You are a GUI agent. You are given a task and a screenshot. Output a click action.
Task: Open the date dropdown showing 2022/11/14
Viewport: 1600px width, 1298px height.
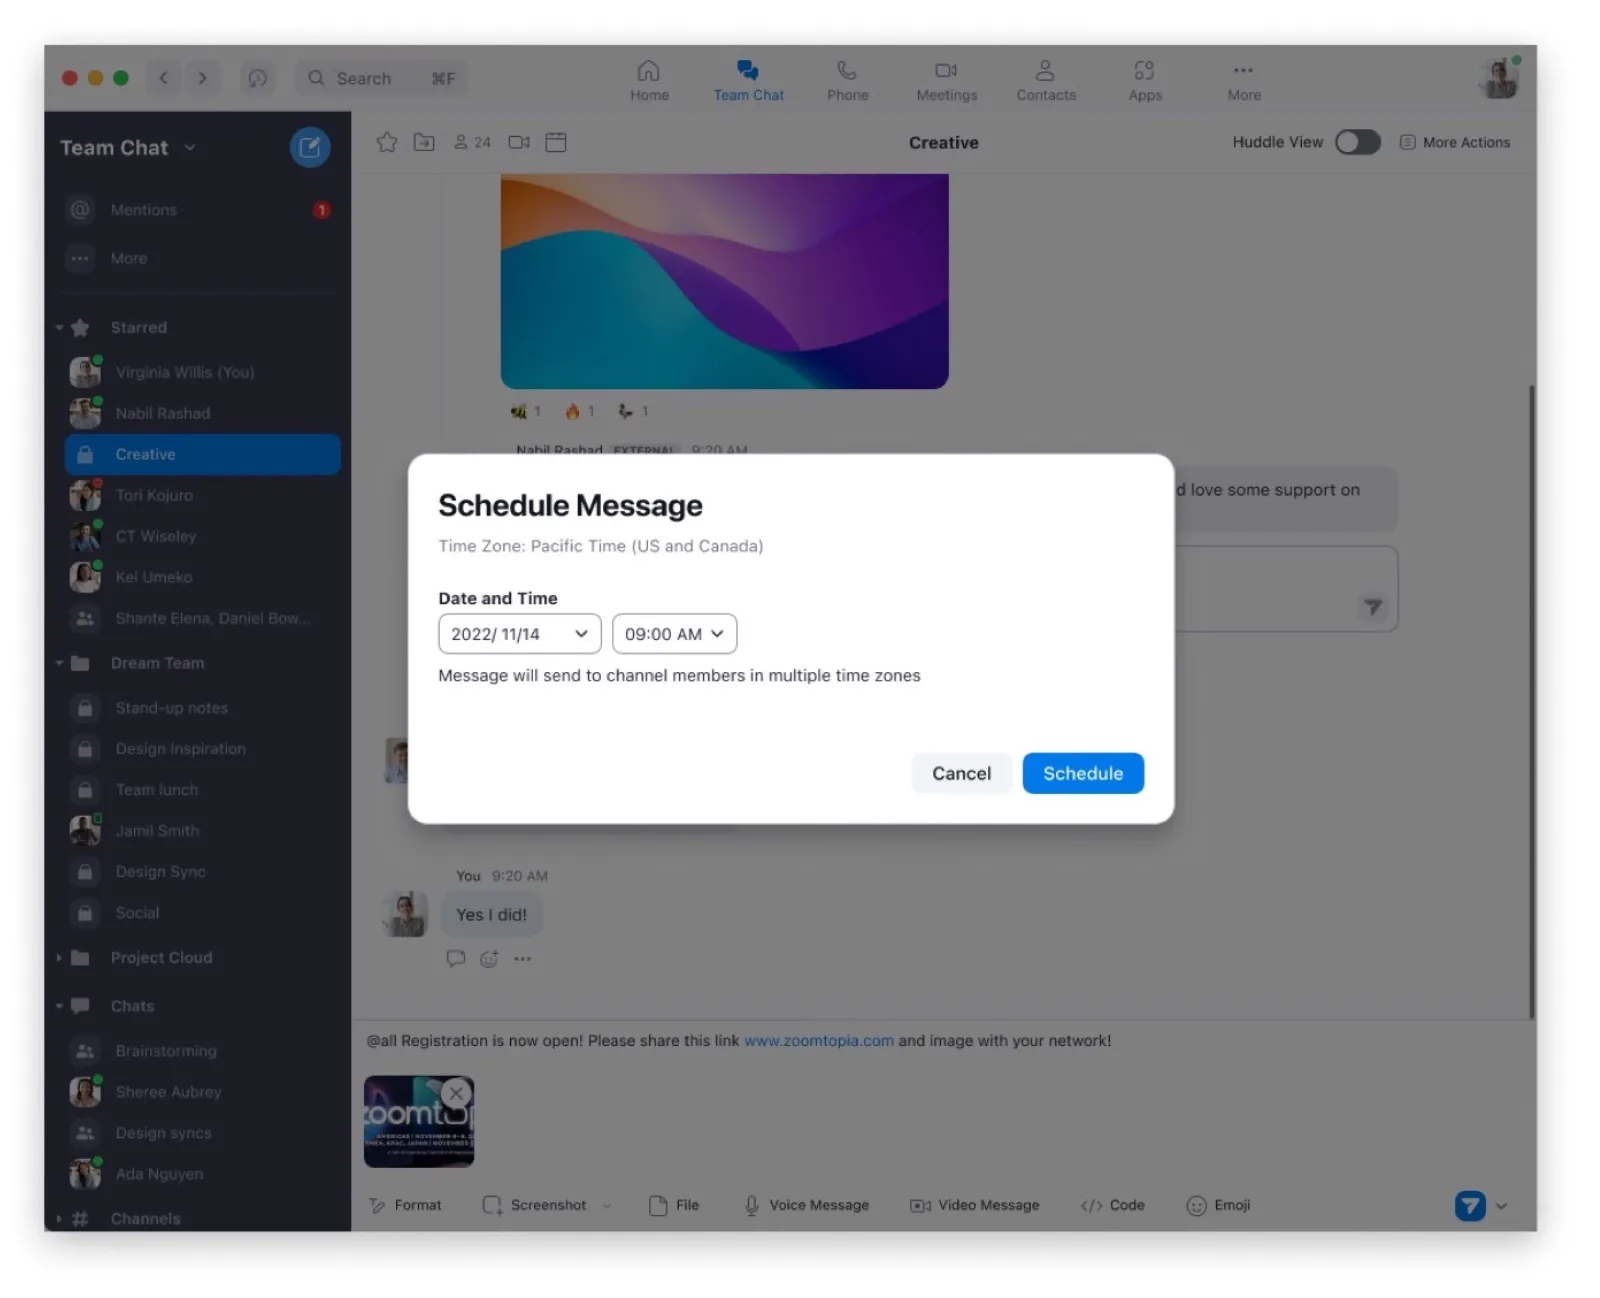[518, 633]
